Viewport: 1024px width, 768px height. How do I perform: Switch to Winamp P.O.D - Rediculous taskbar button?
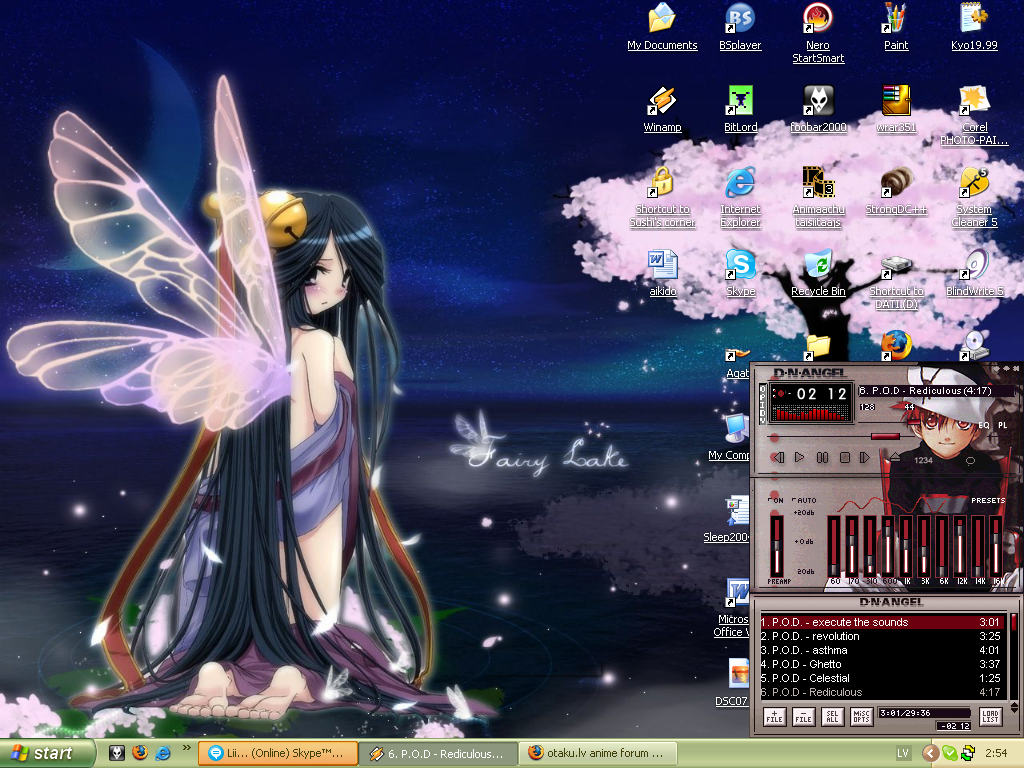439,753
